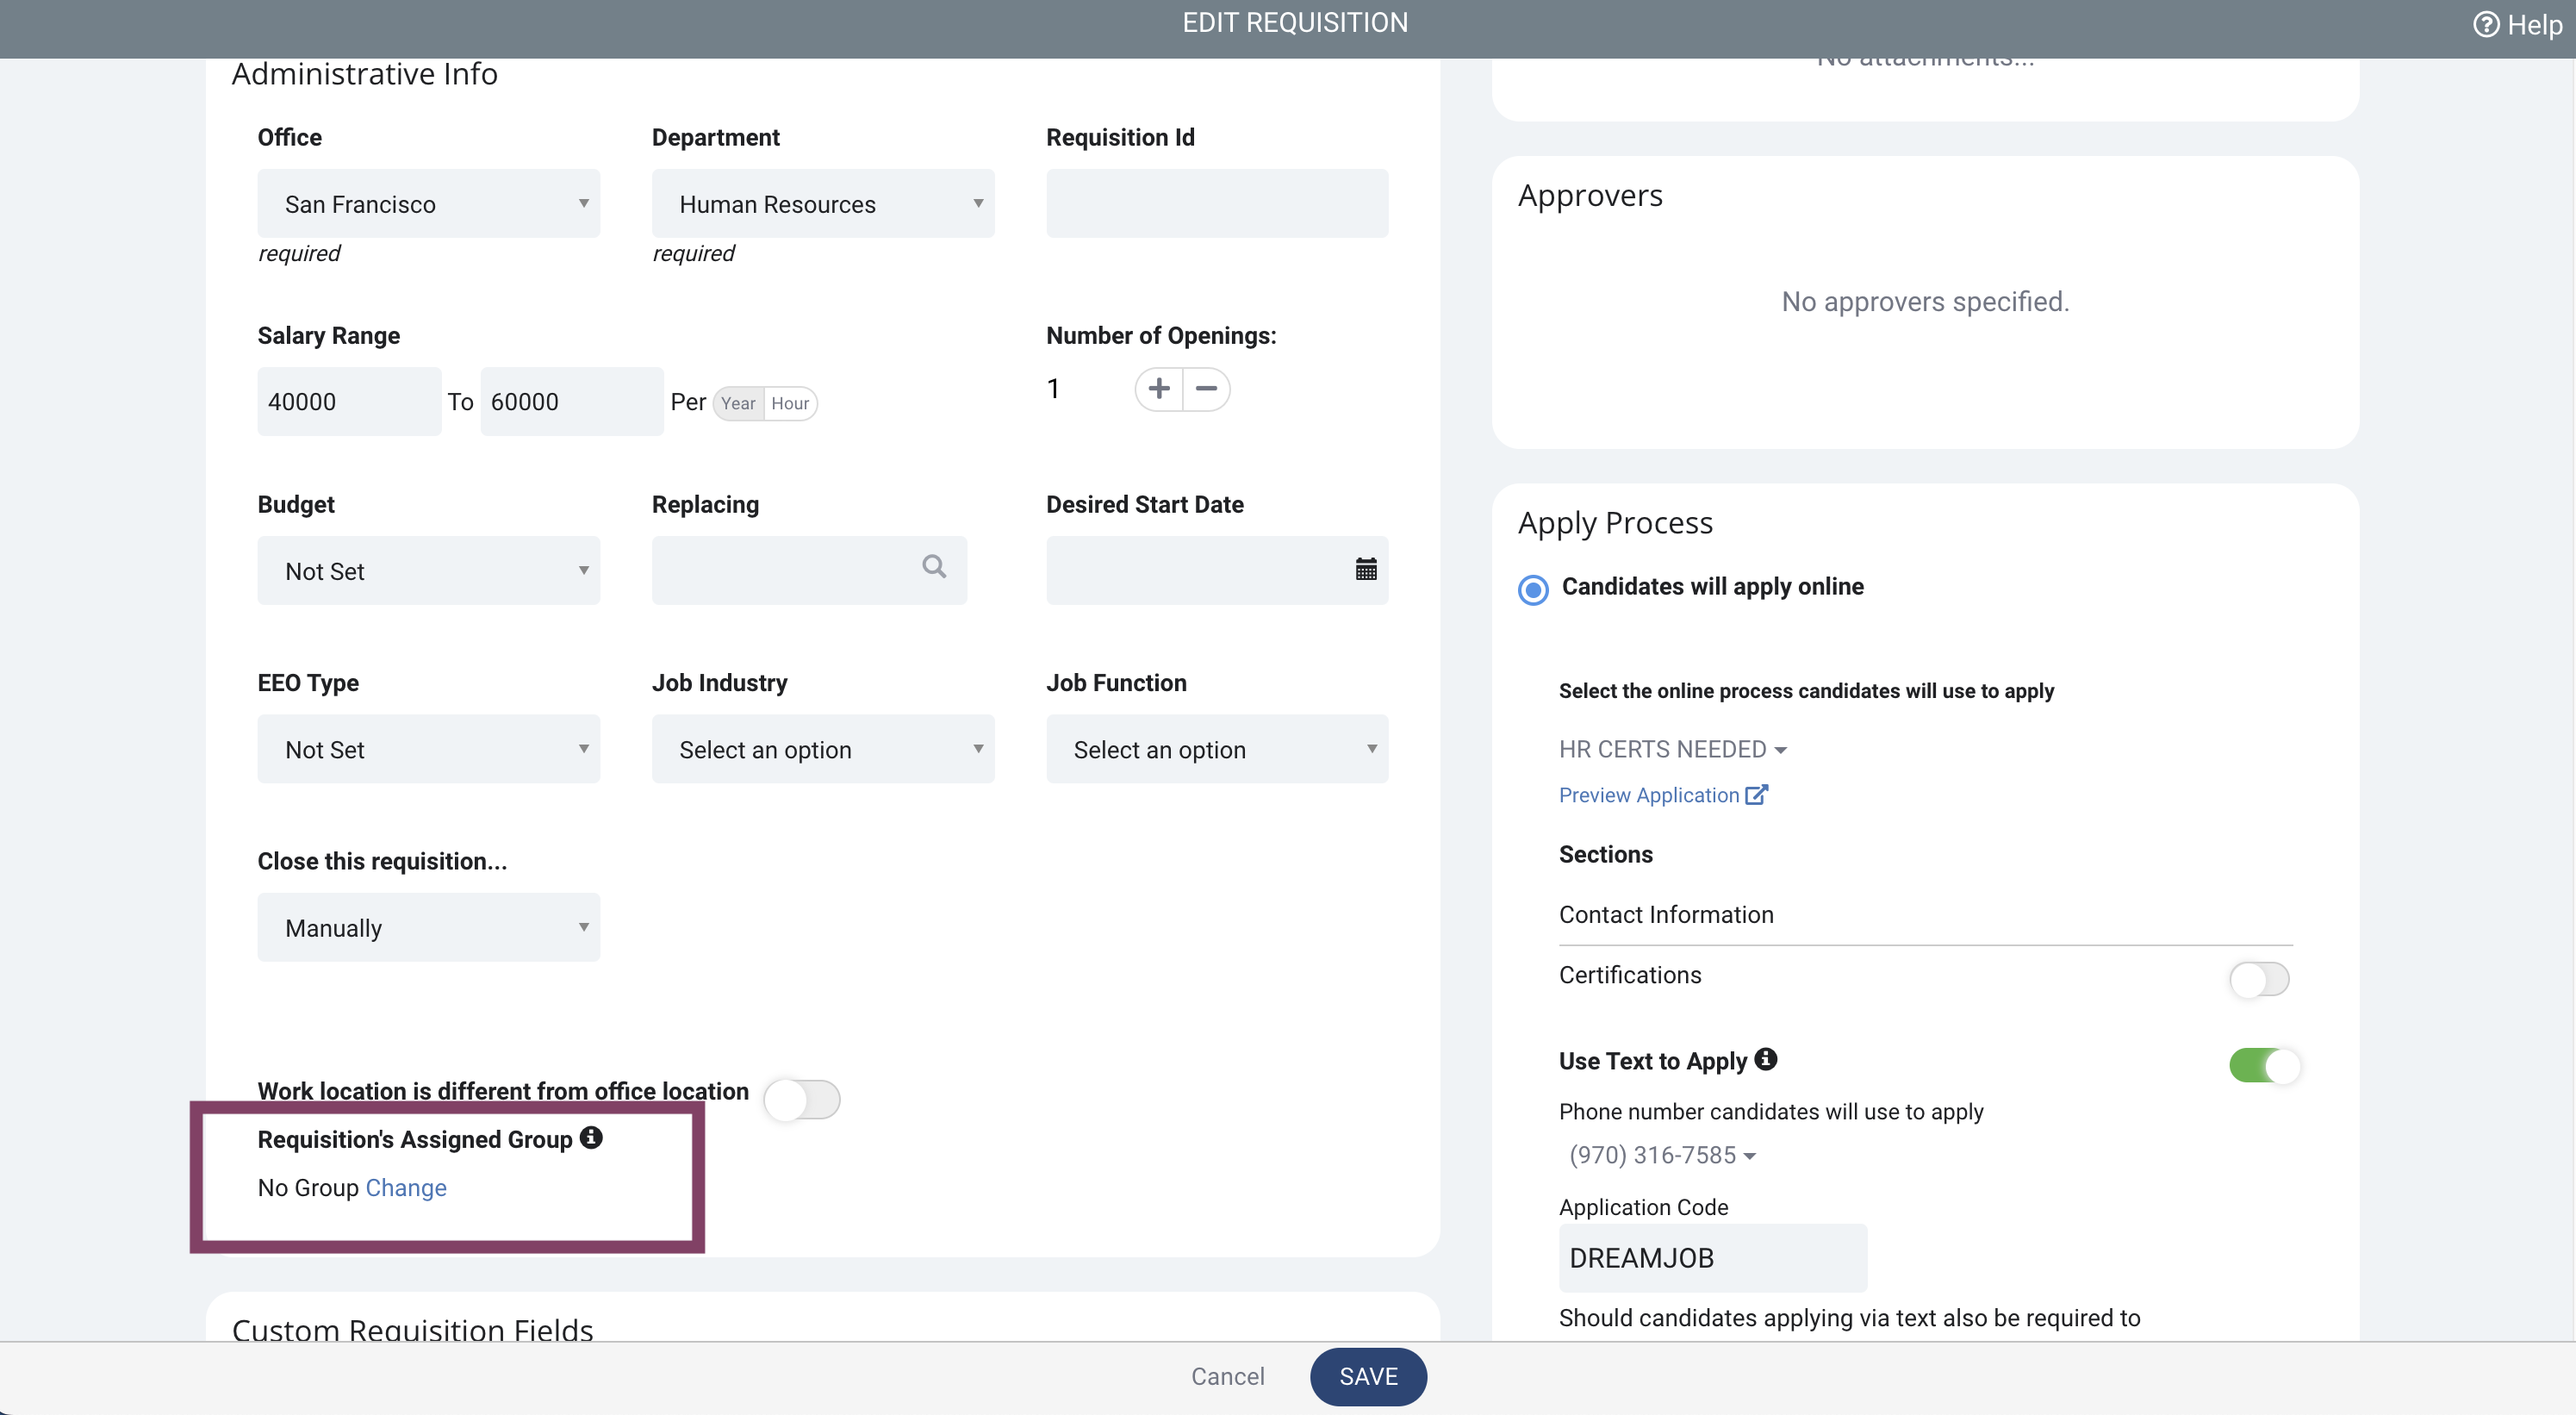Select Hour for salary period
The height and width of the screenshot is (1415, 2576).
click(790, 403)
